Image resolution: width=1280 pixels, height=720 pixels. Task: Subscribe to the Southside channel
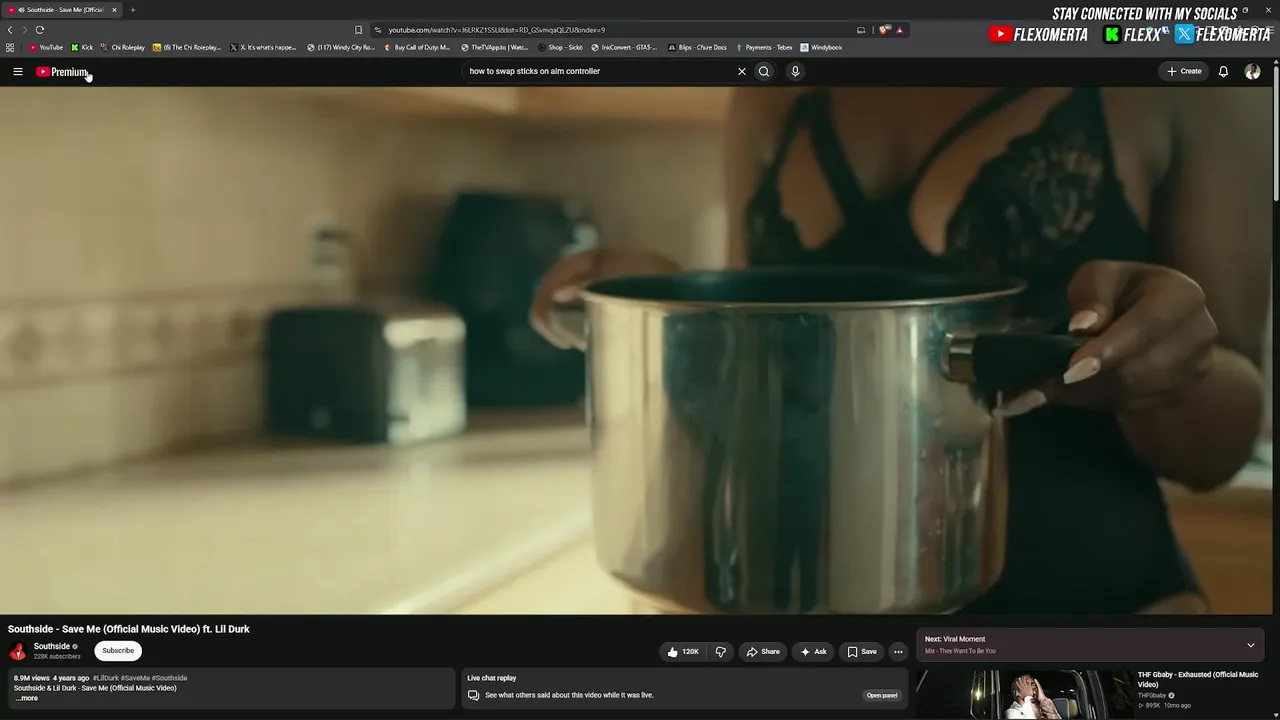(118, 650)
